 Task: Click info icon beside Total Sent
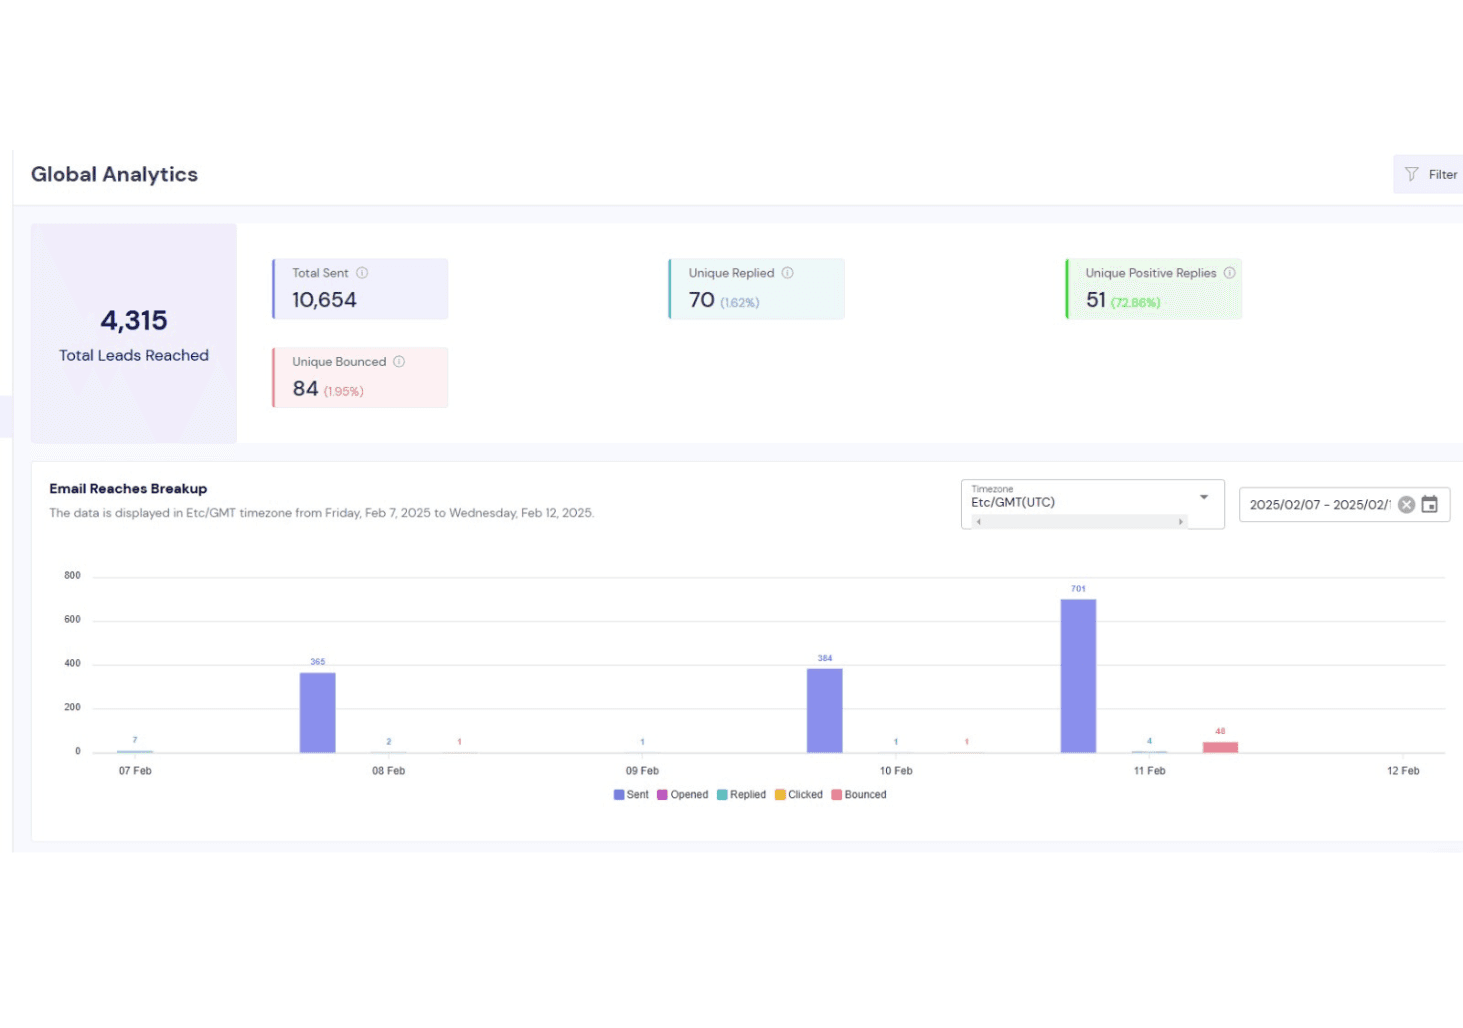[362, 273]
